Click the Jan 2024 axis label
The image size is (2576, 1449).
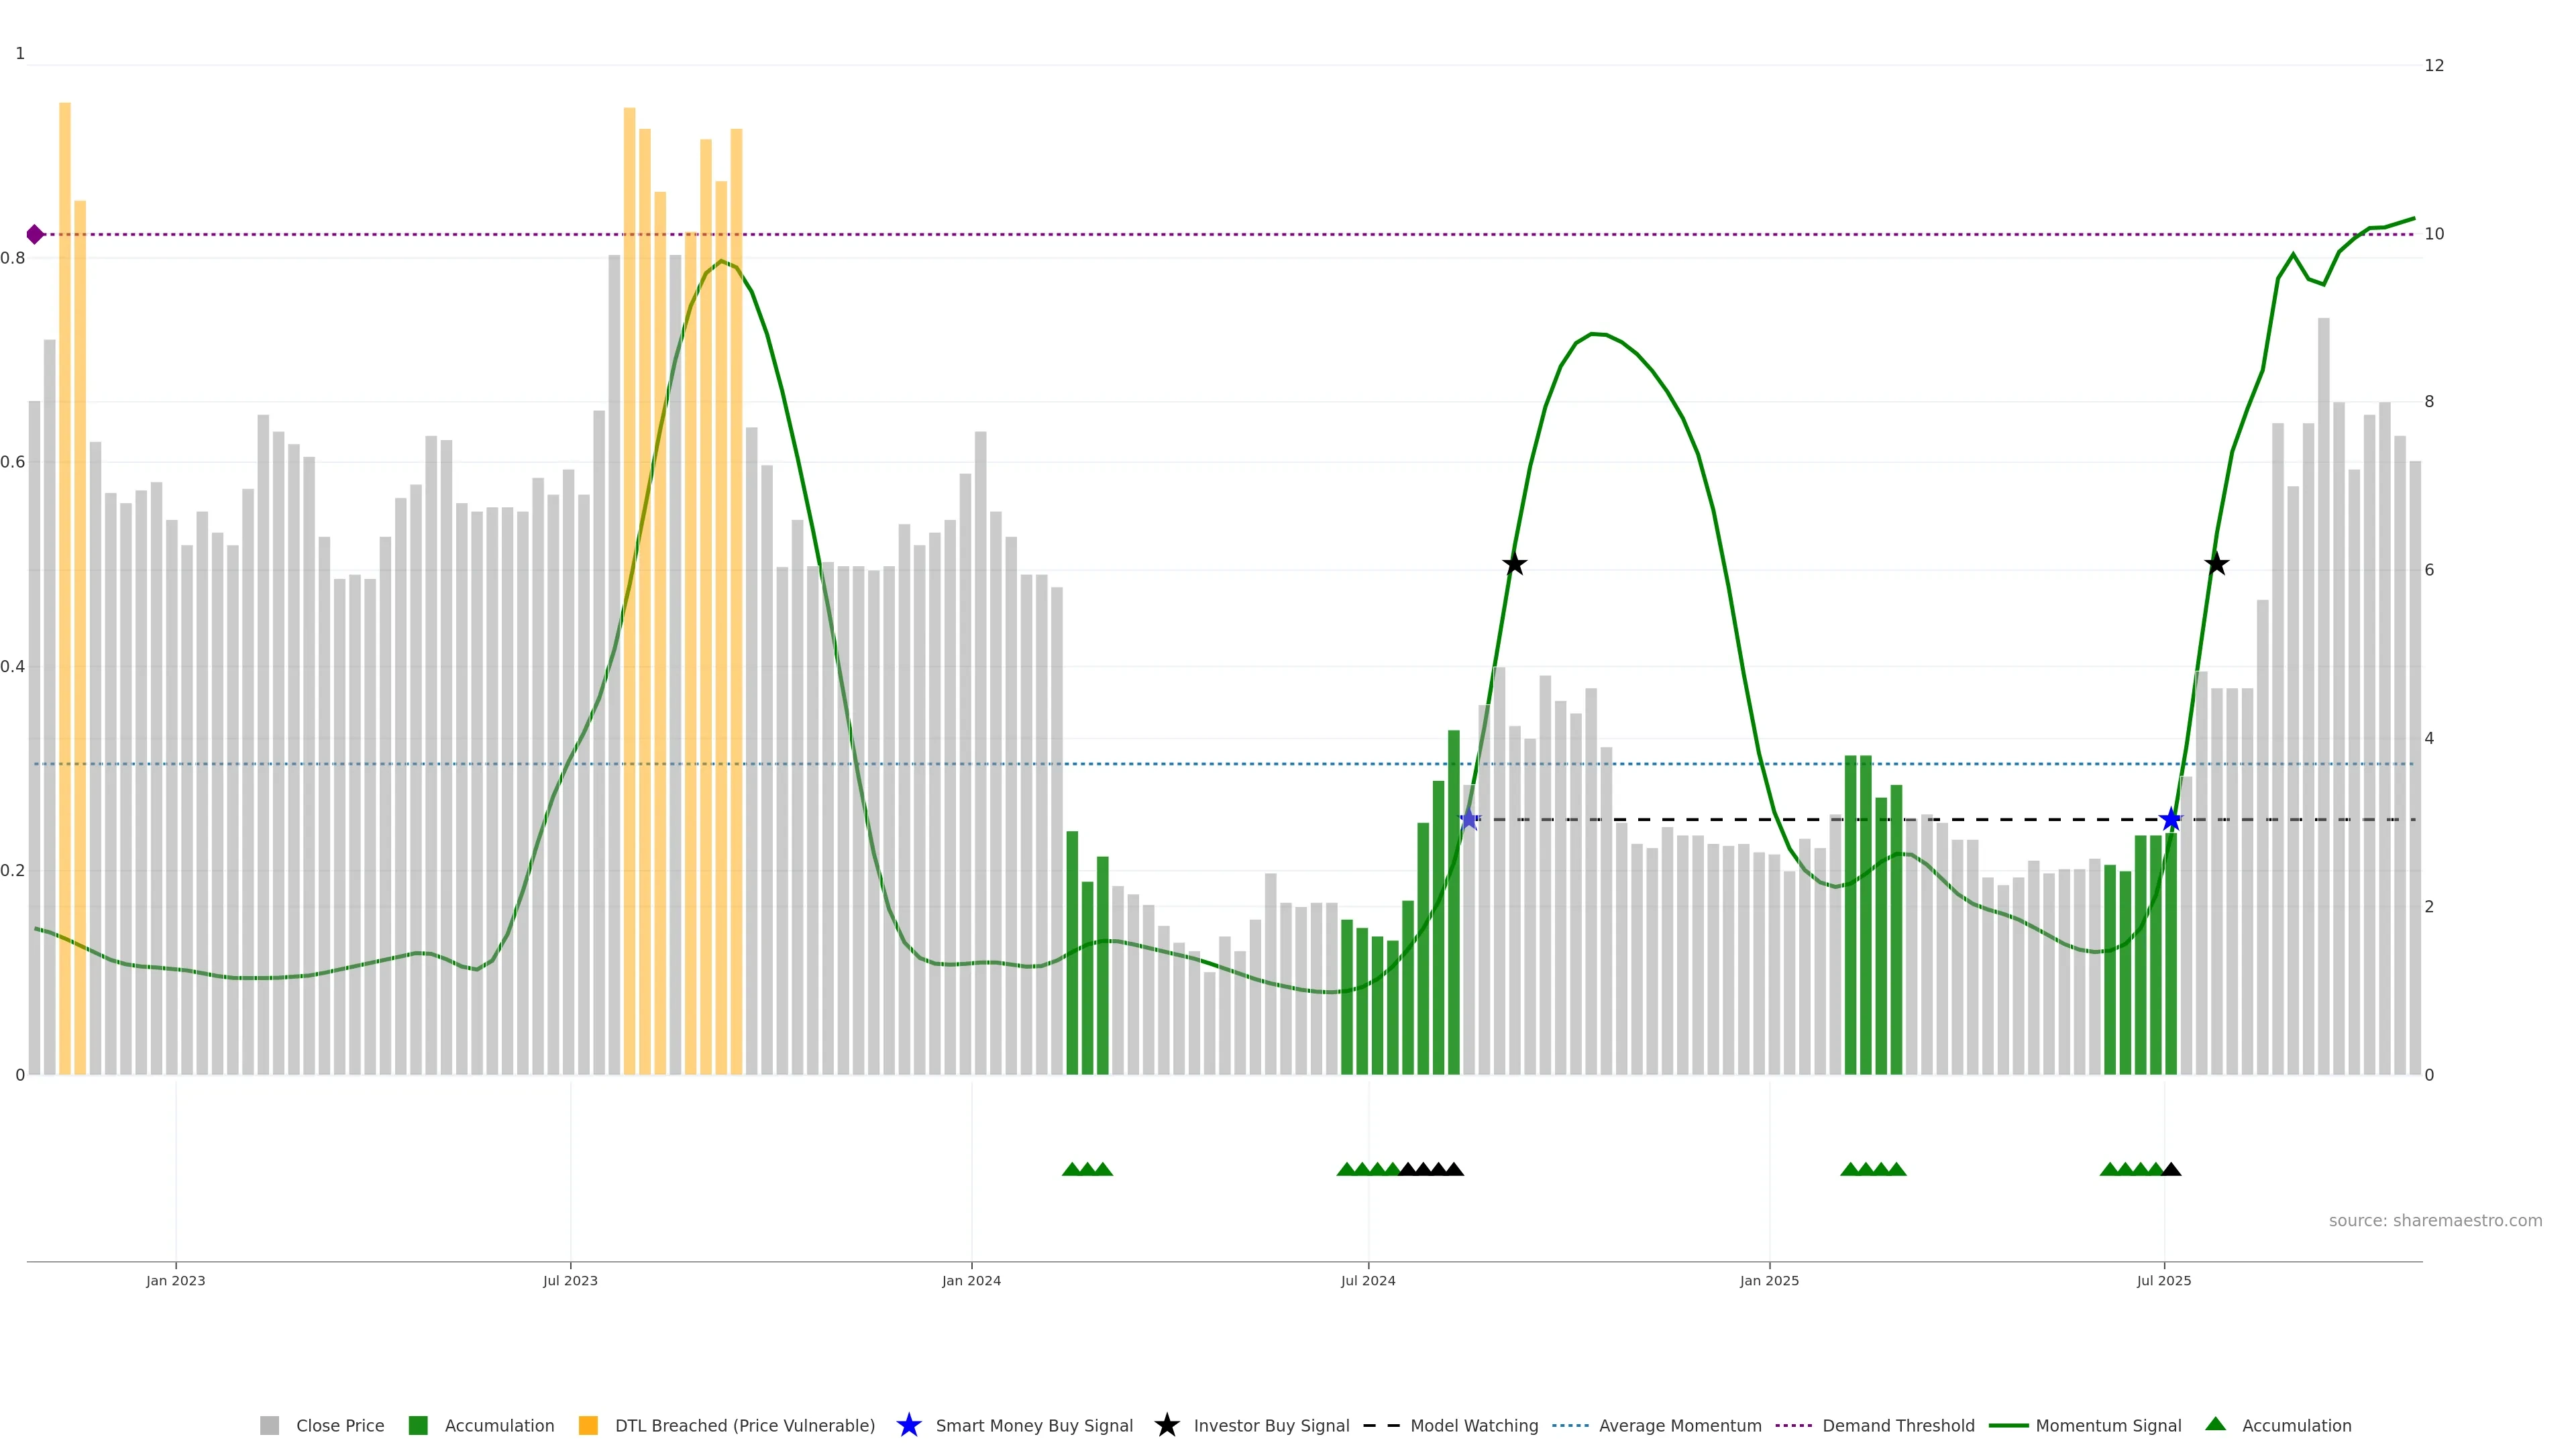[x=971, y=1280]
